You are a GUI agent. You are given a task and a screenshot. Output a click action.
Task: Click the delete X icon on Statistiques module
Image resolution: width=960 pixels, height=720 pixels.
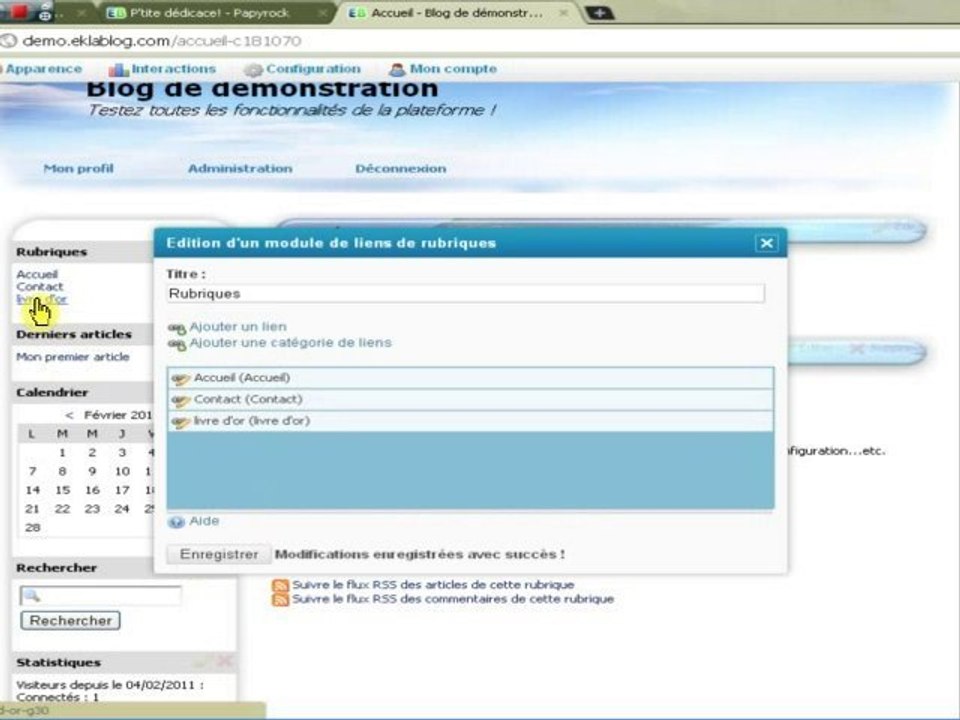(x=225, y=661)
